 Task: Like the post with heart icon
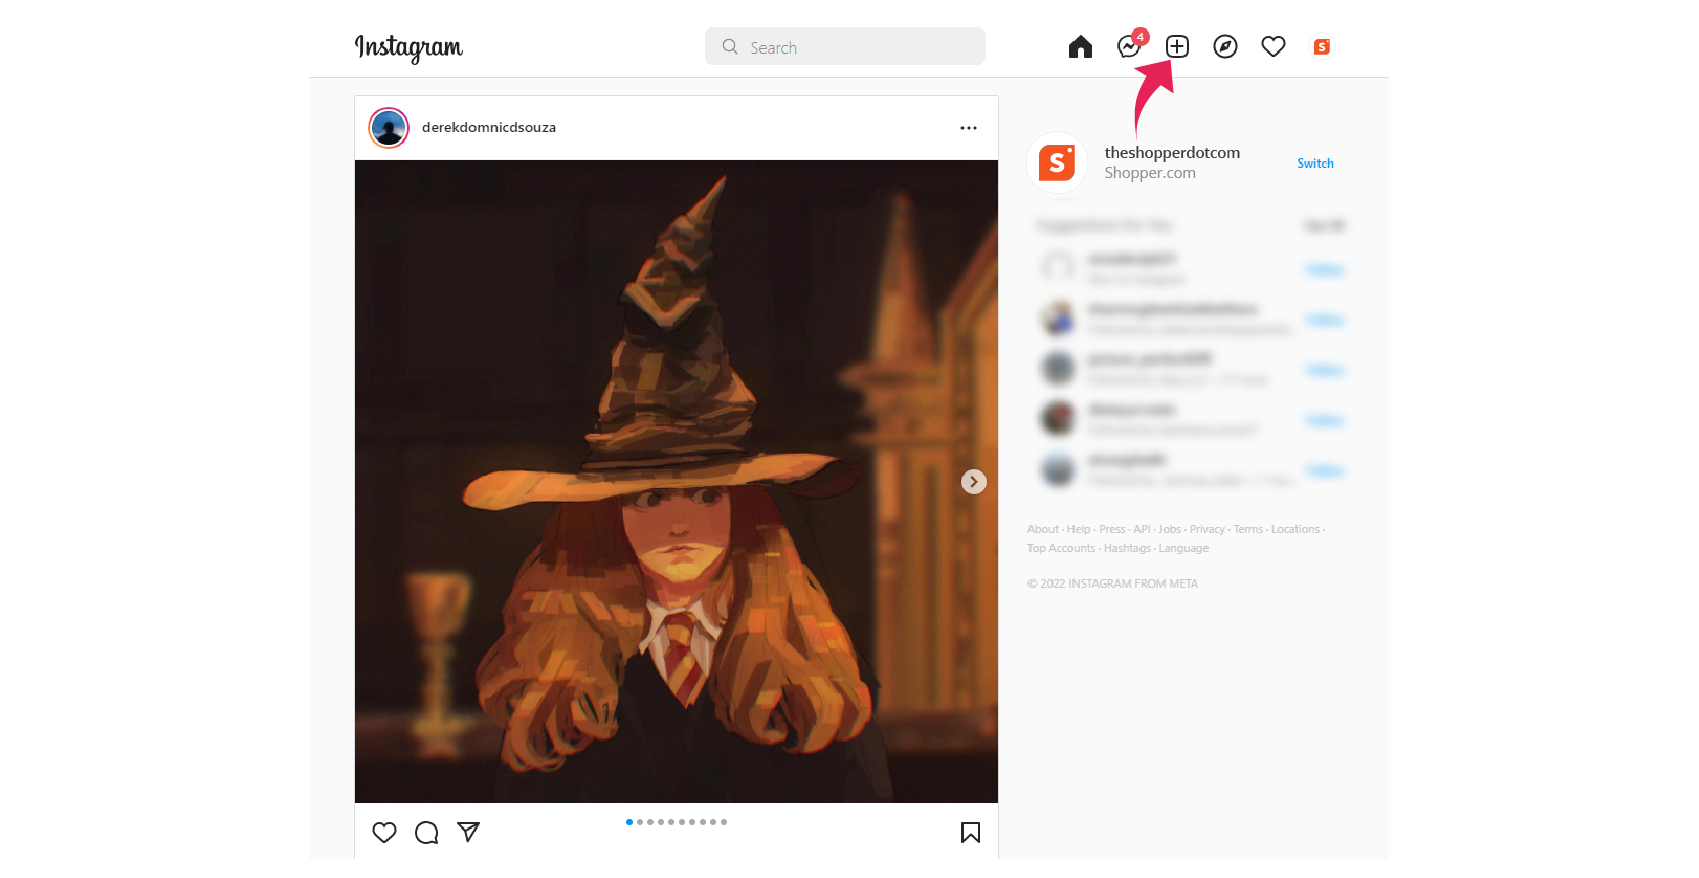[384, 832]
